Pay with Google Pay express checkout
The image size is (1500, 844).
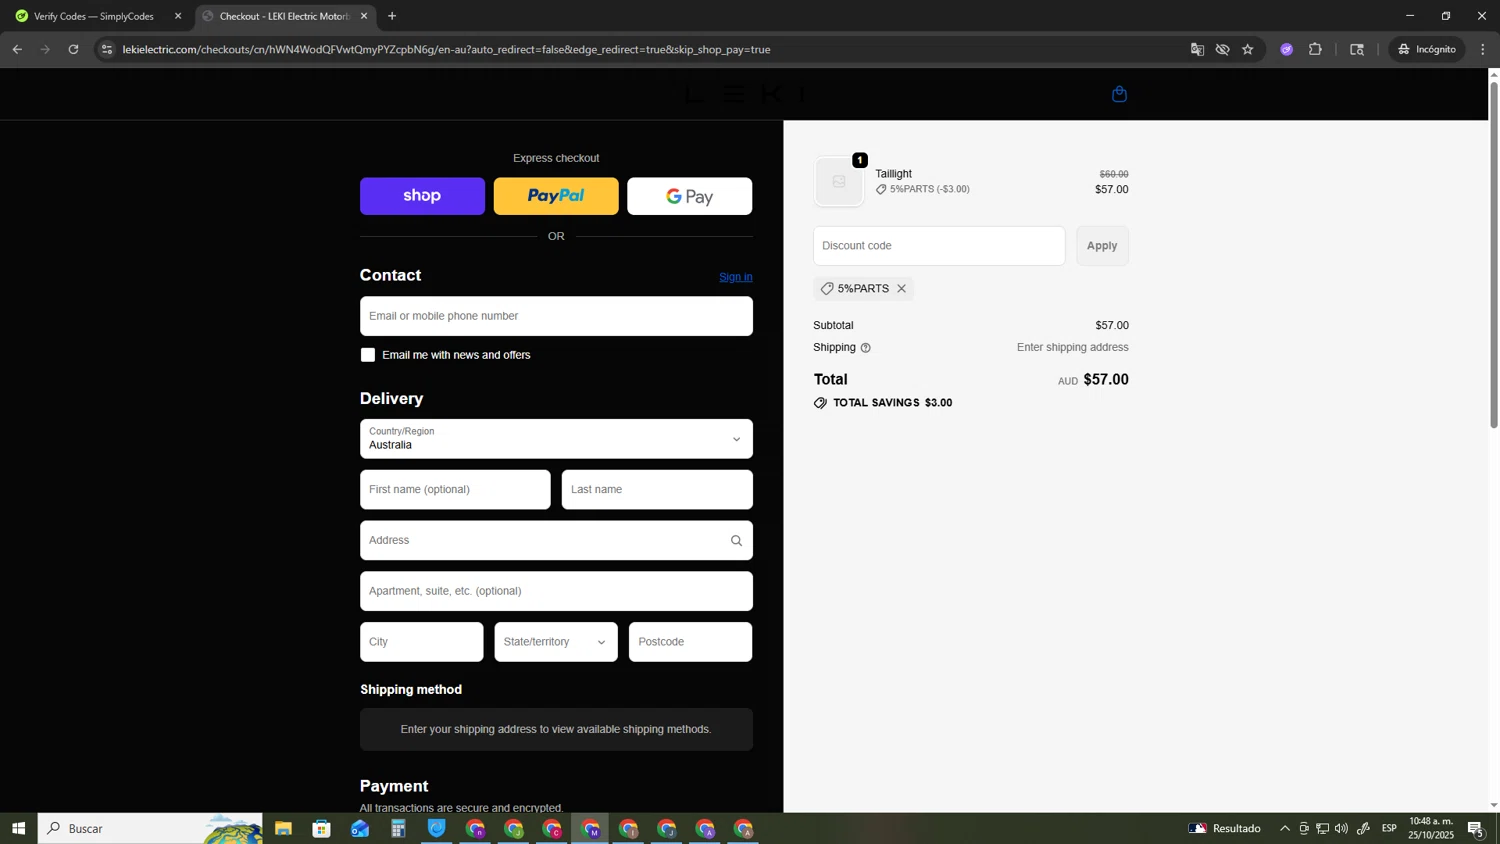(x=690, y=196)
